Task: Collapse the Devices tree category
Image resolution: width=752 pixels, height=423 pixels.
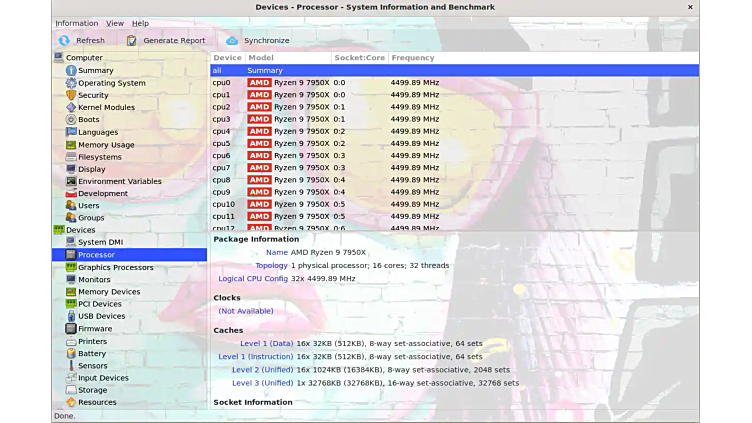Action: (59, 230)
